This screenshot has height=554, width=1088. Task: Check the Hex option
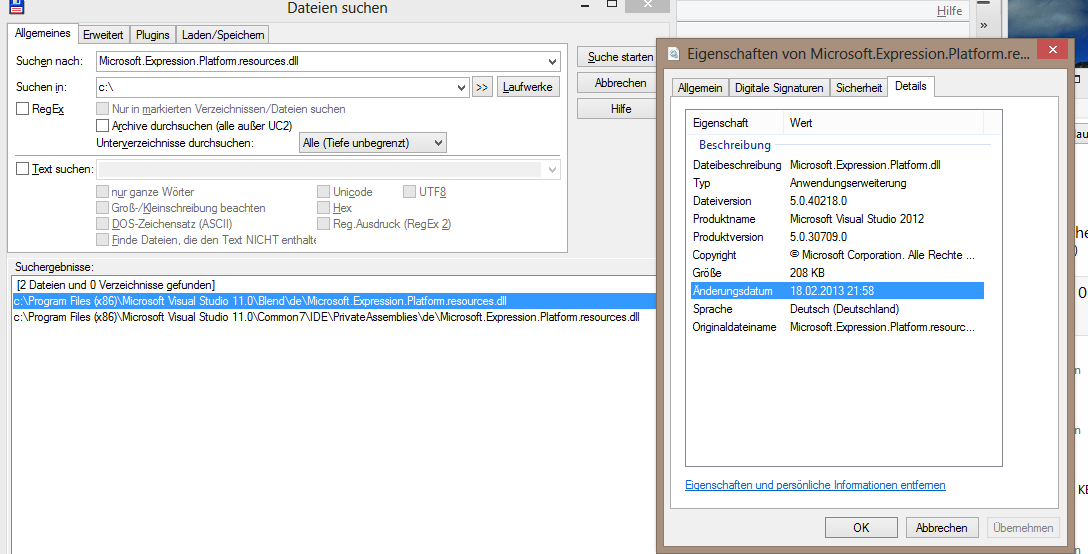tap(323, 208)
